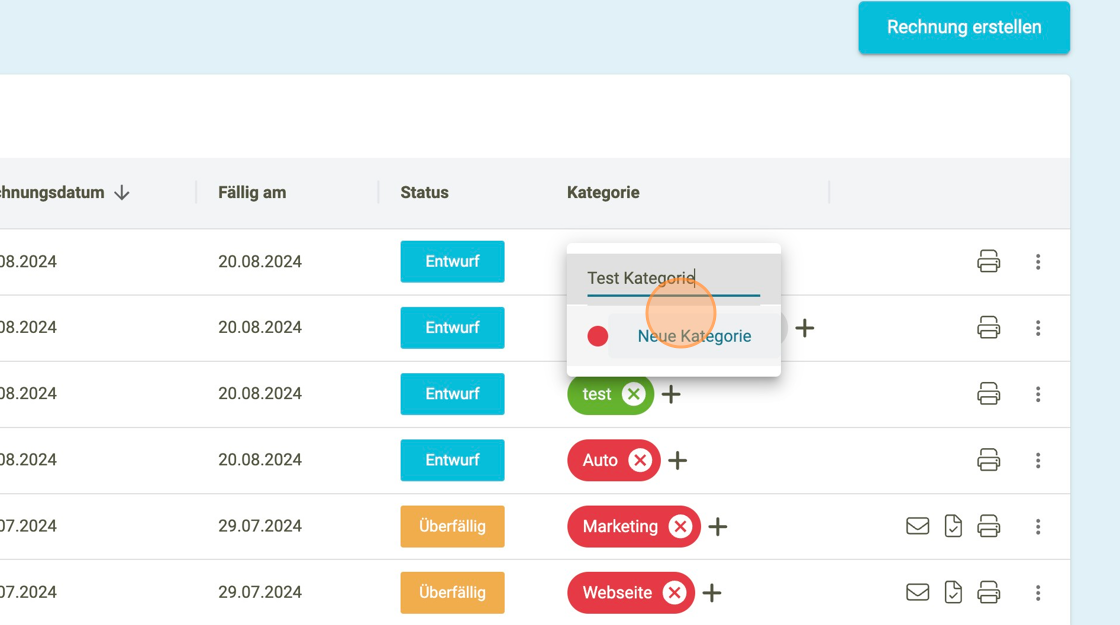Click due date 20.08.2024 of Auto row
This screenshot has height=625, width=1120.
tap(260, 460)
